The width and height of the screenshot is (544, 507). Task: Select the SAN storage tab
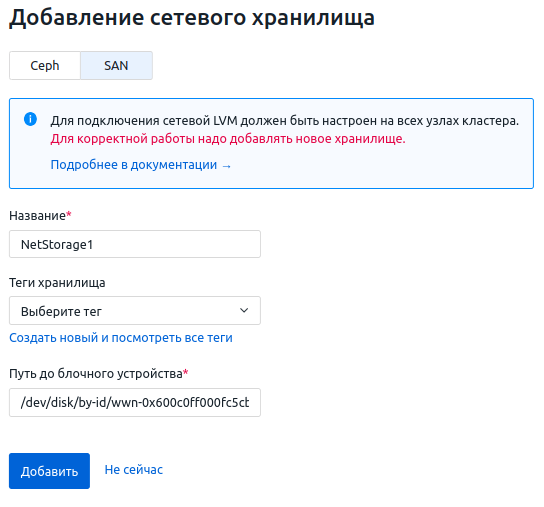[116, 66]
